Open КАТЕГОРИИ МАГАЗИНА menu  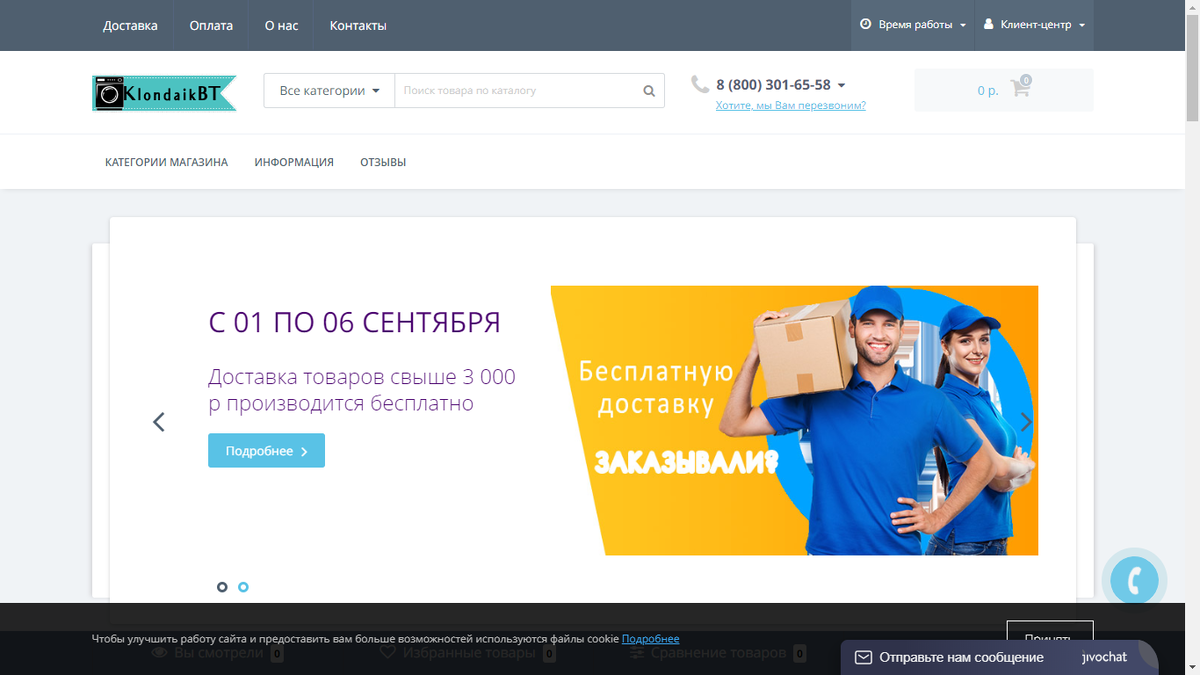166,162
